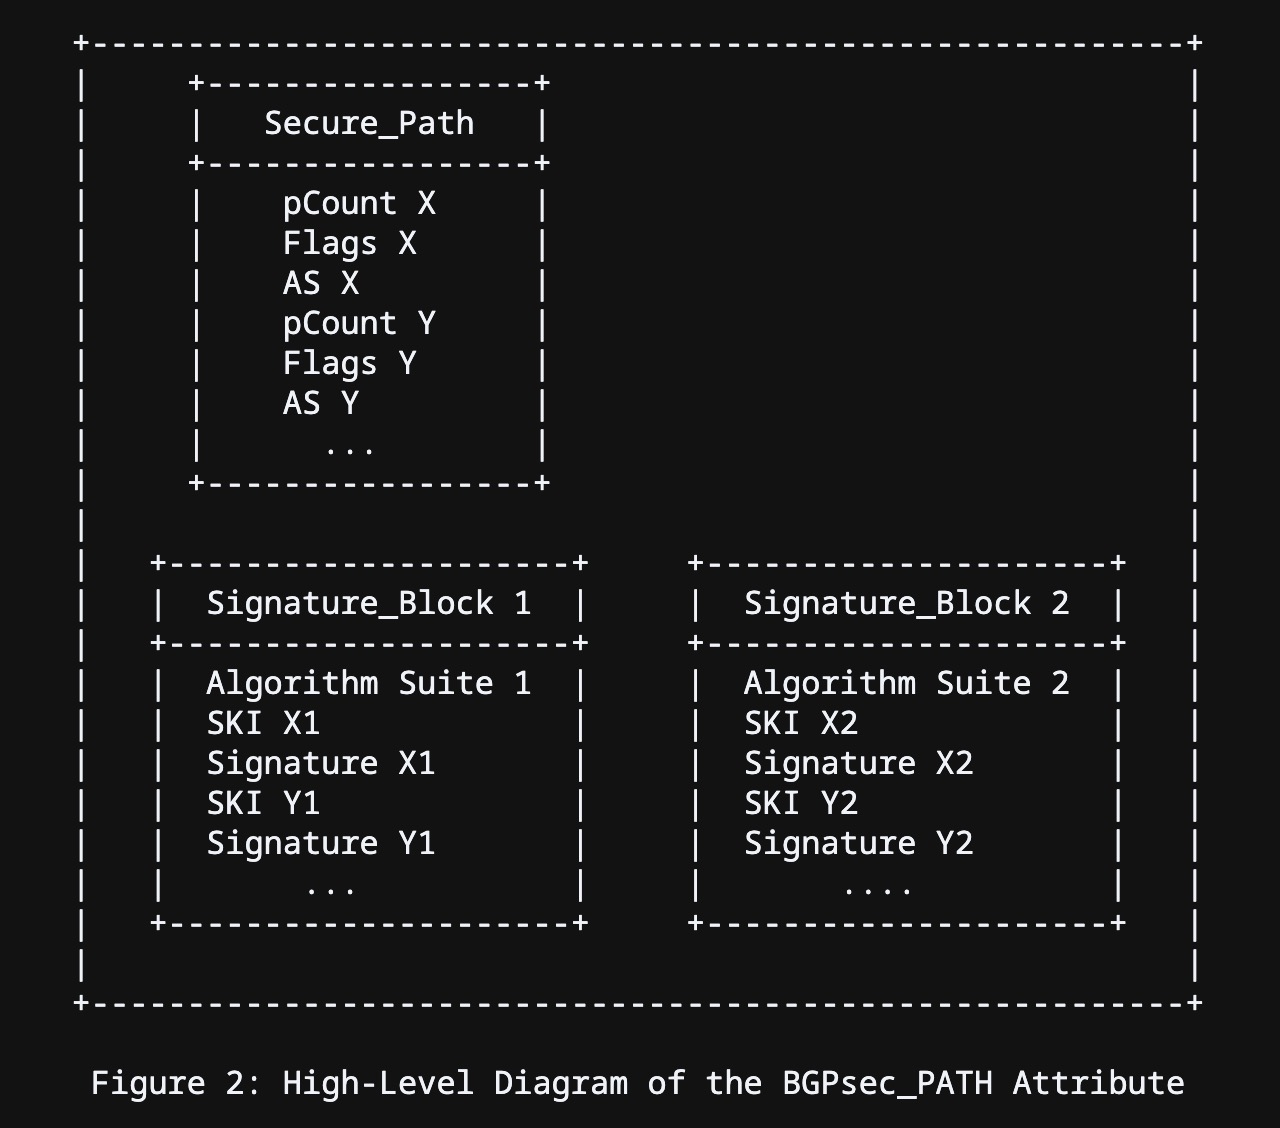
Task: Click the SKI Y1 entry
Action: [x=263, y=804]
